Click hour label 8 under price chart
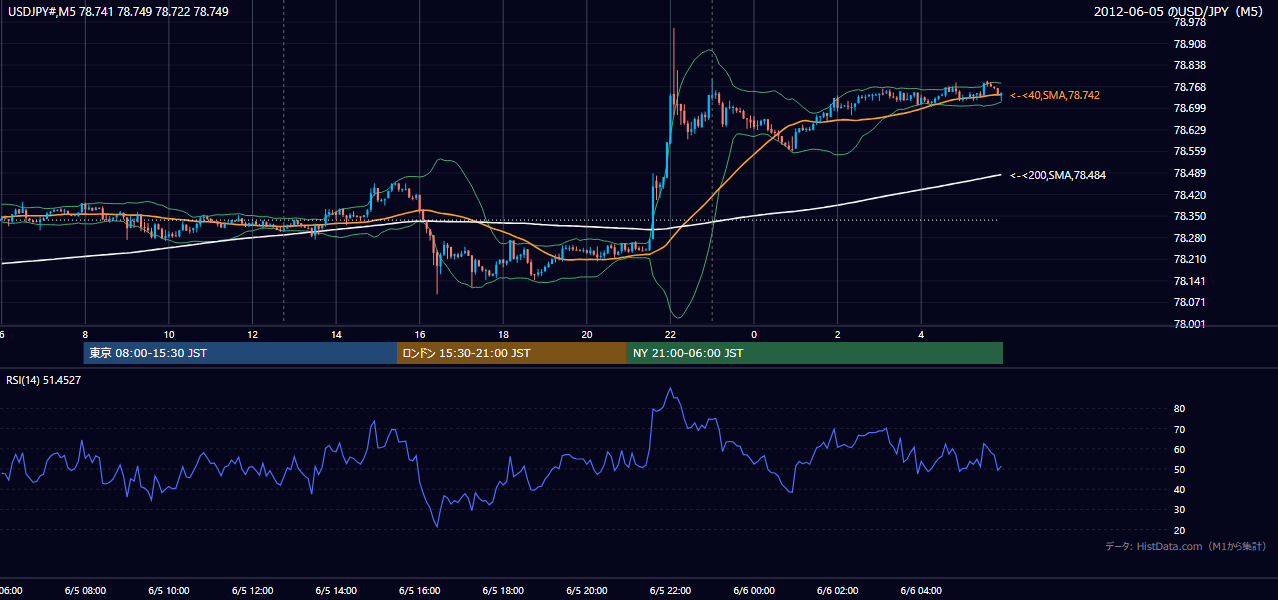The image size is (1278, 600). (x=85, y=334)
